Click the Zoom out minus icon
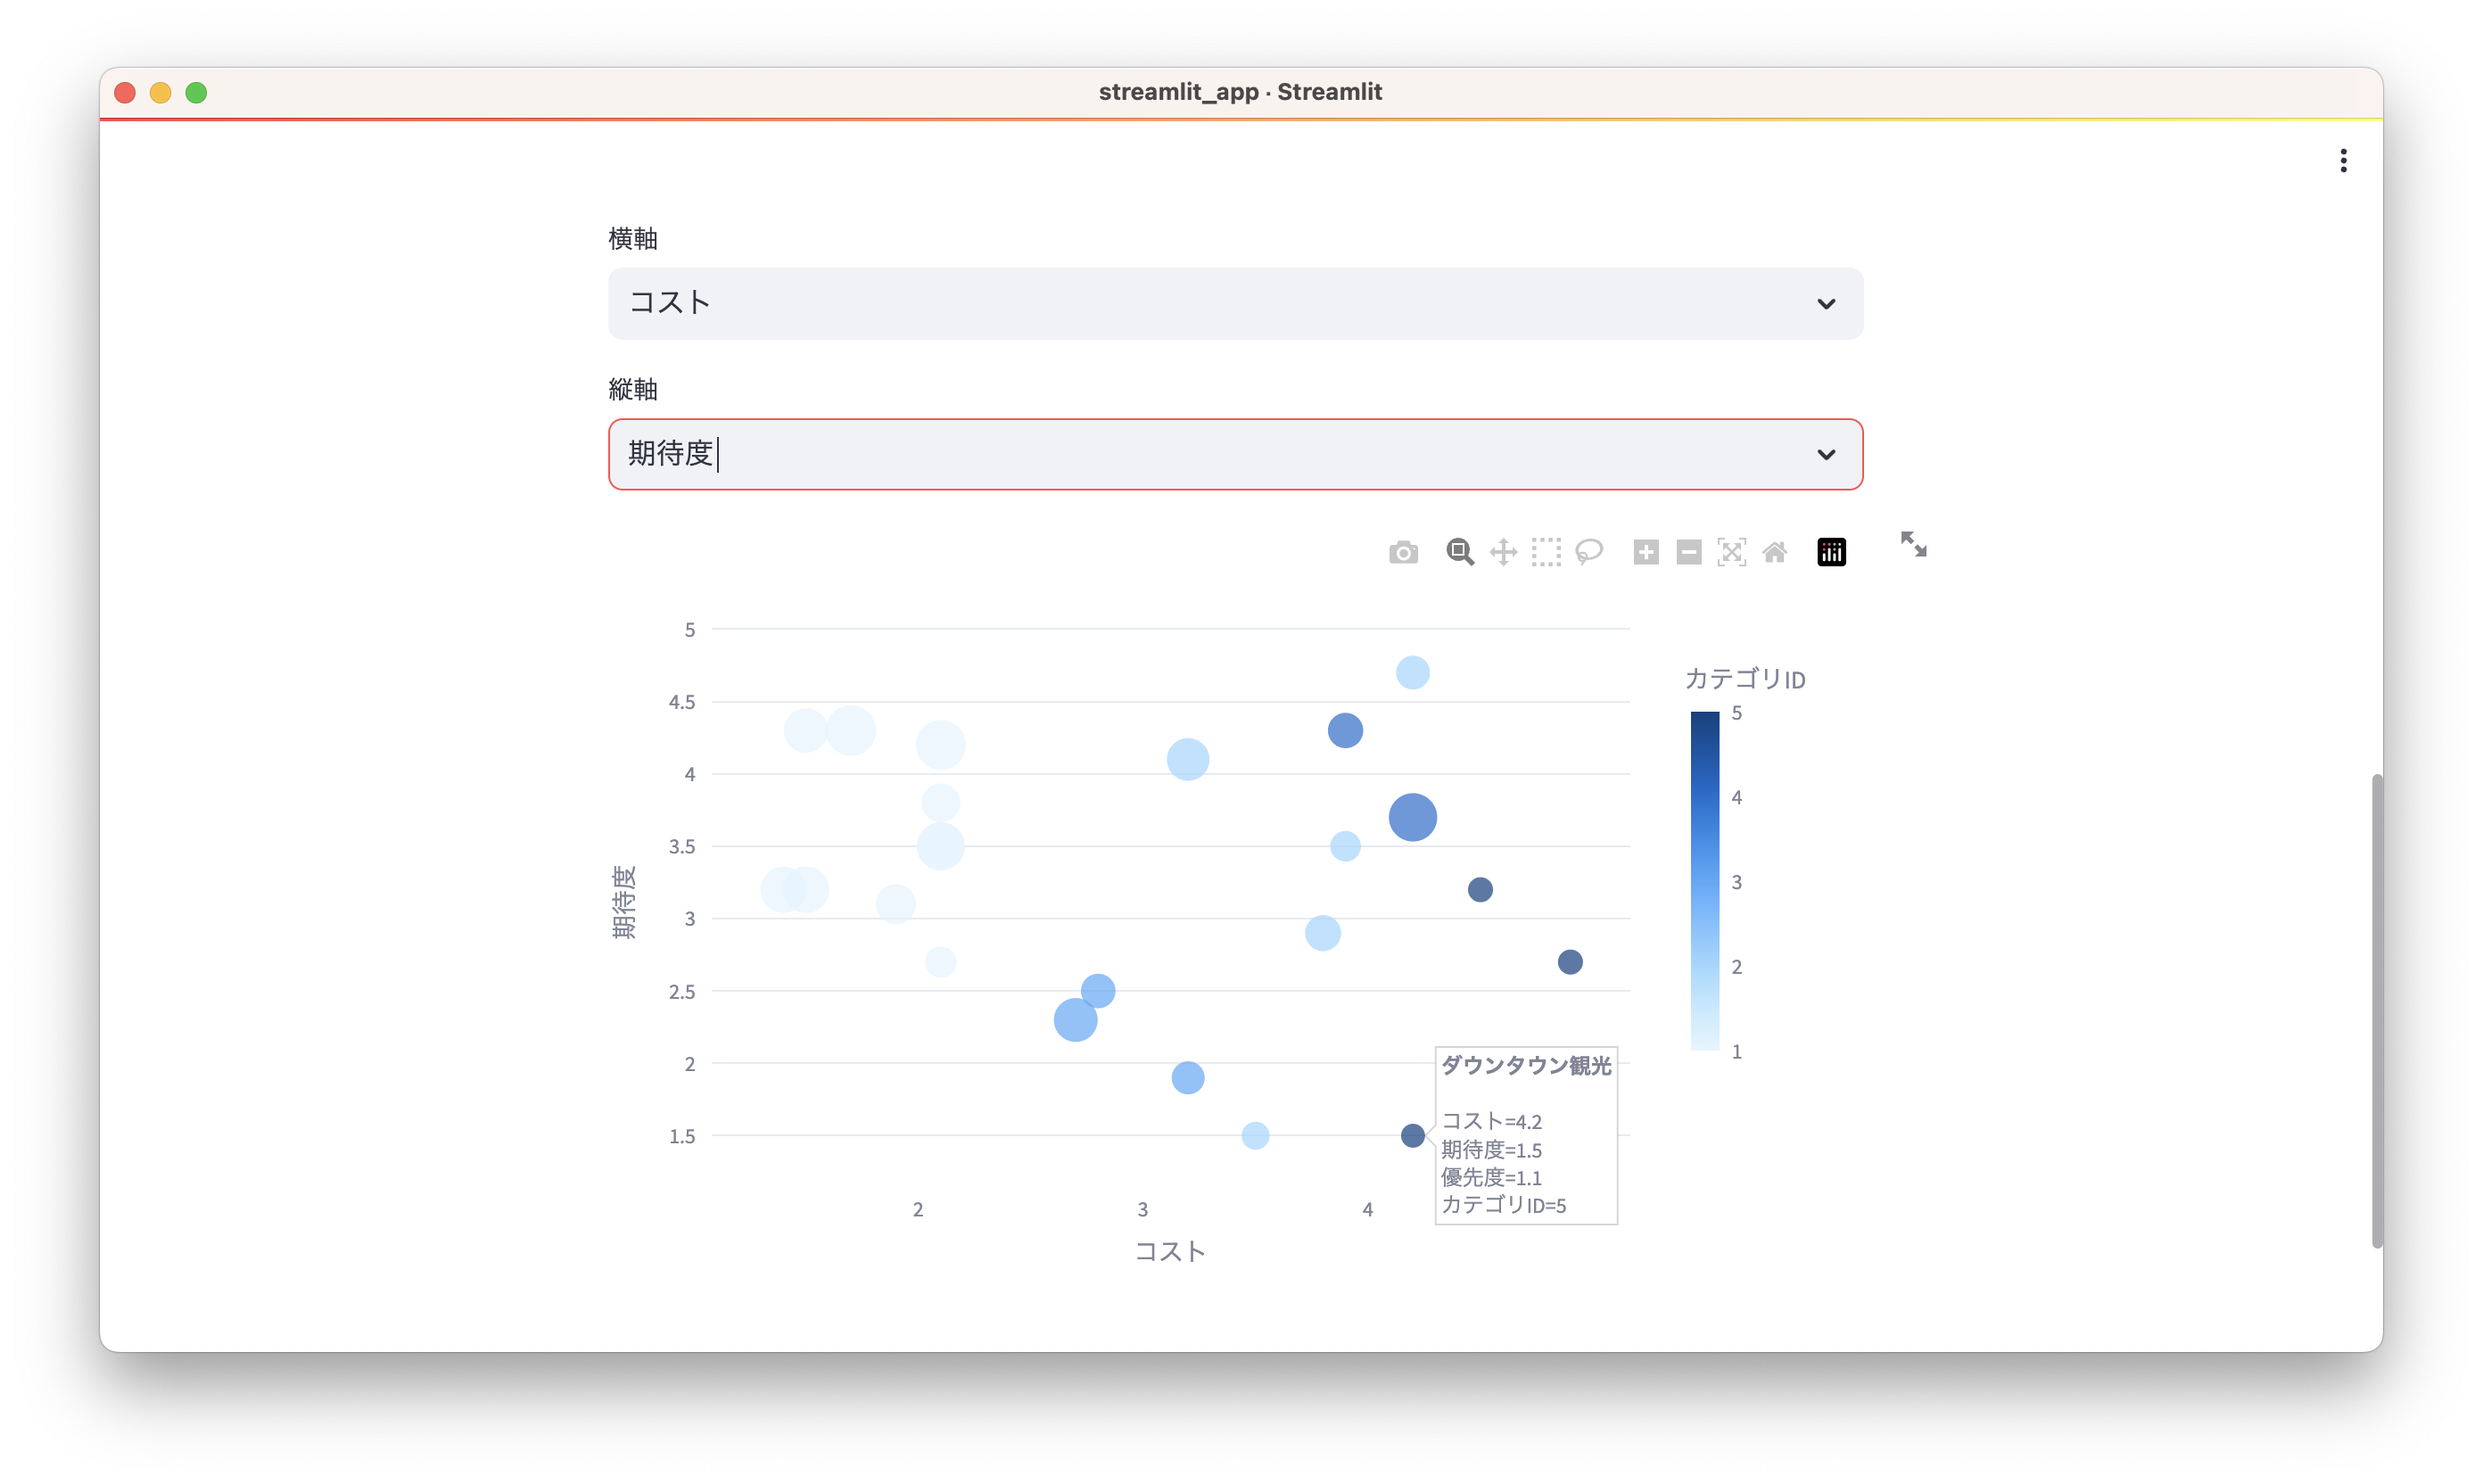This screenshot has width=2483, height=1484. coord(1689,552)
